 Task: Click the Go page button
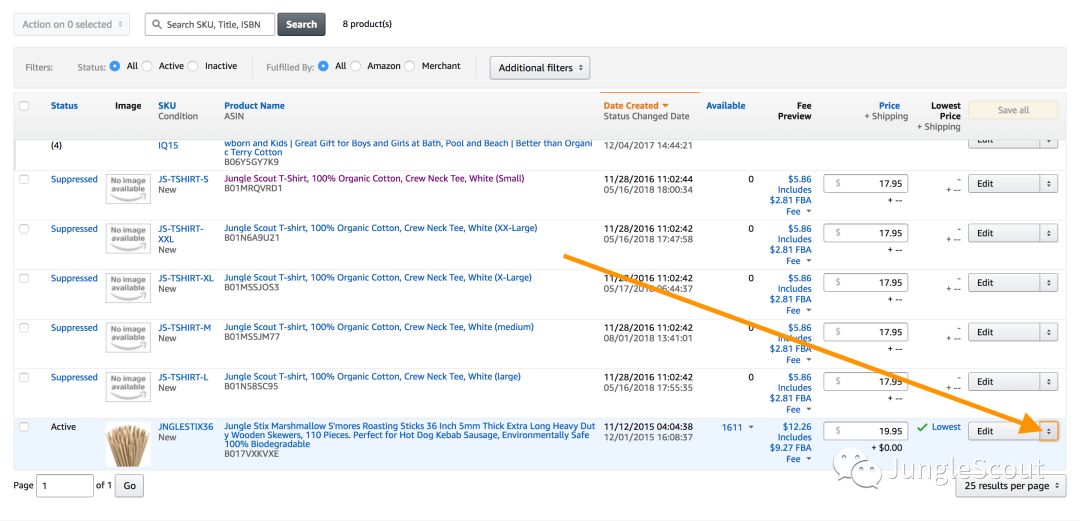point(128,486)
